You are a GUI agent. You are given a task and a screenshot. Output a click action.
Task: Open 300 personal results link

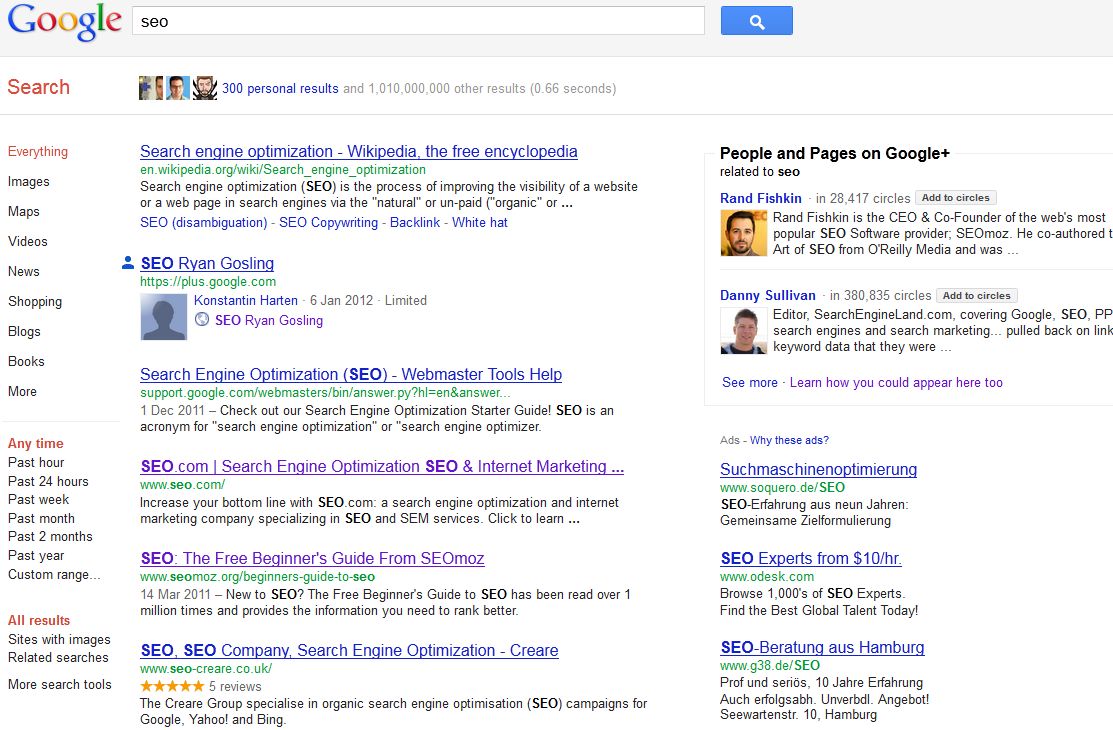point(280,88)
